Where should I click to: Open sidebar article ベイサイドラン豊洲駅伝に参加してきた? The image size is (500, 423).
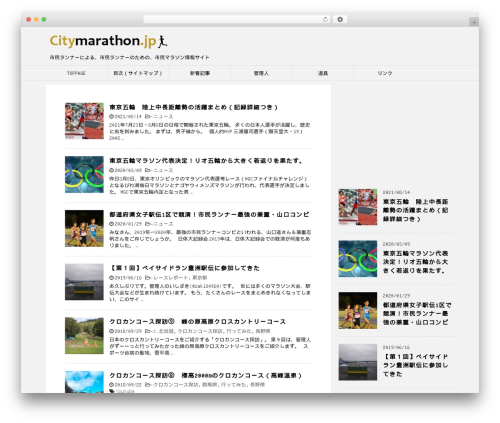[415, 365]
